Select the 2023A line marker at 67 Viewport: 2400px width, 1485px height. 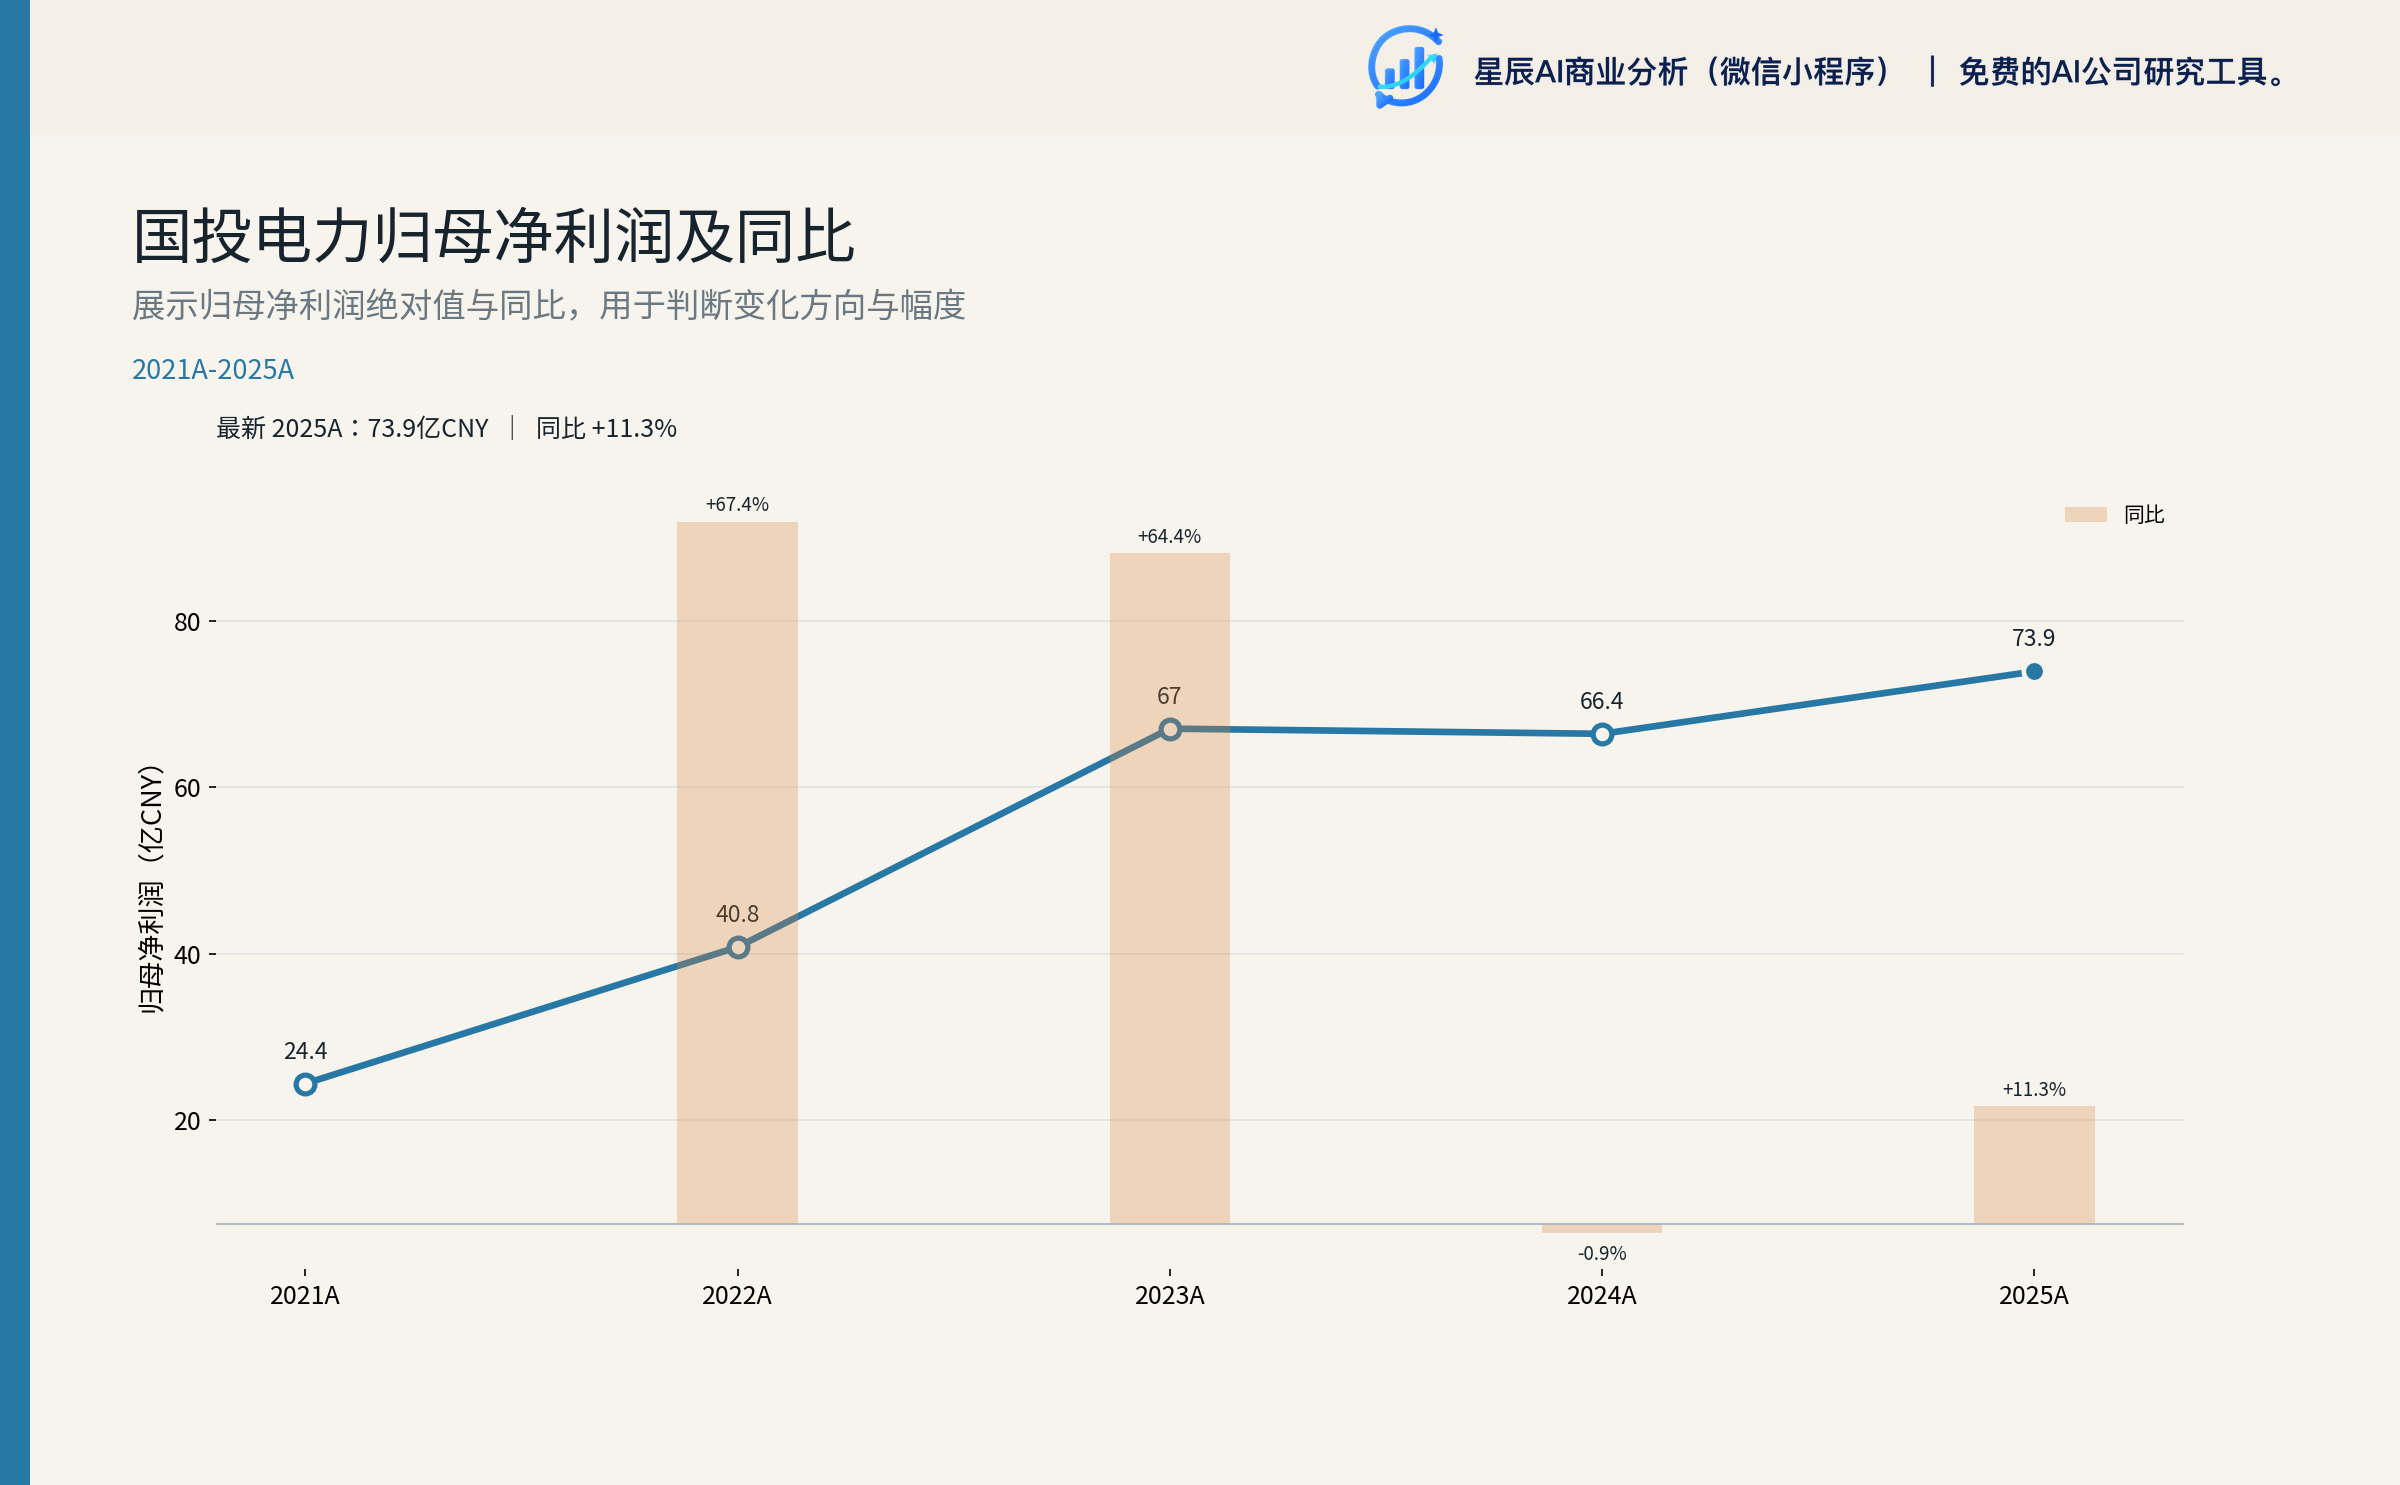click(x=1170, y=729)
